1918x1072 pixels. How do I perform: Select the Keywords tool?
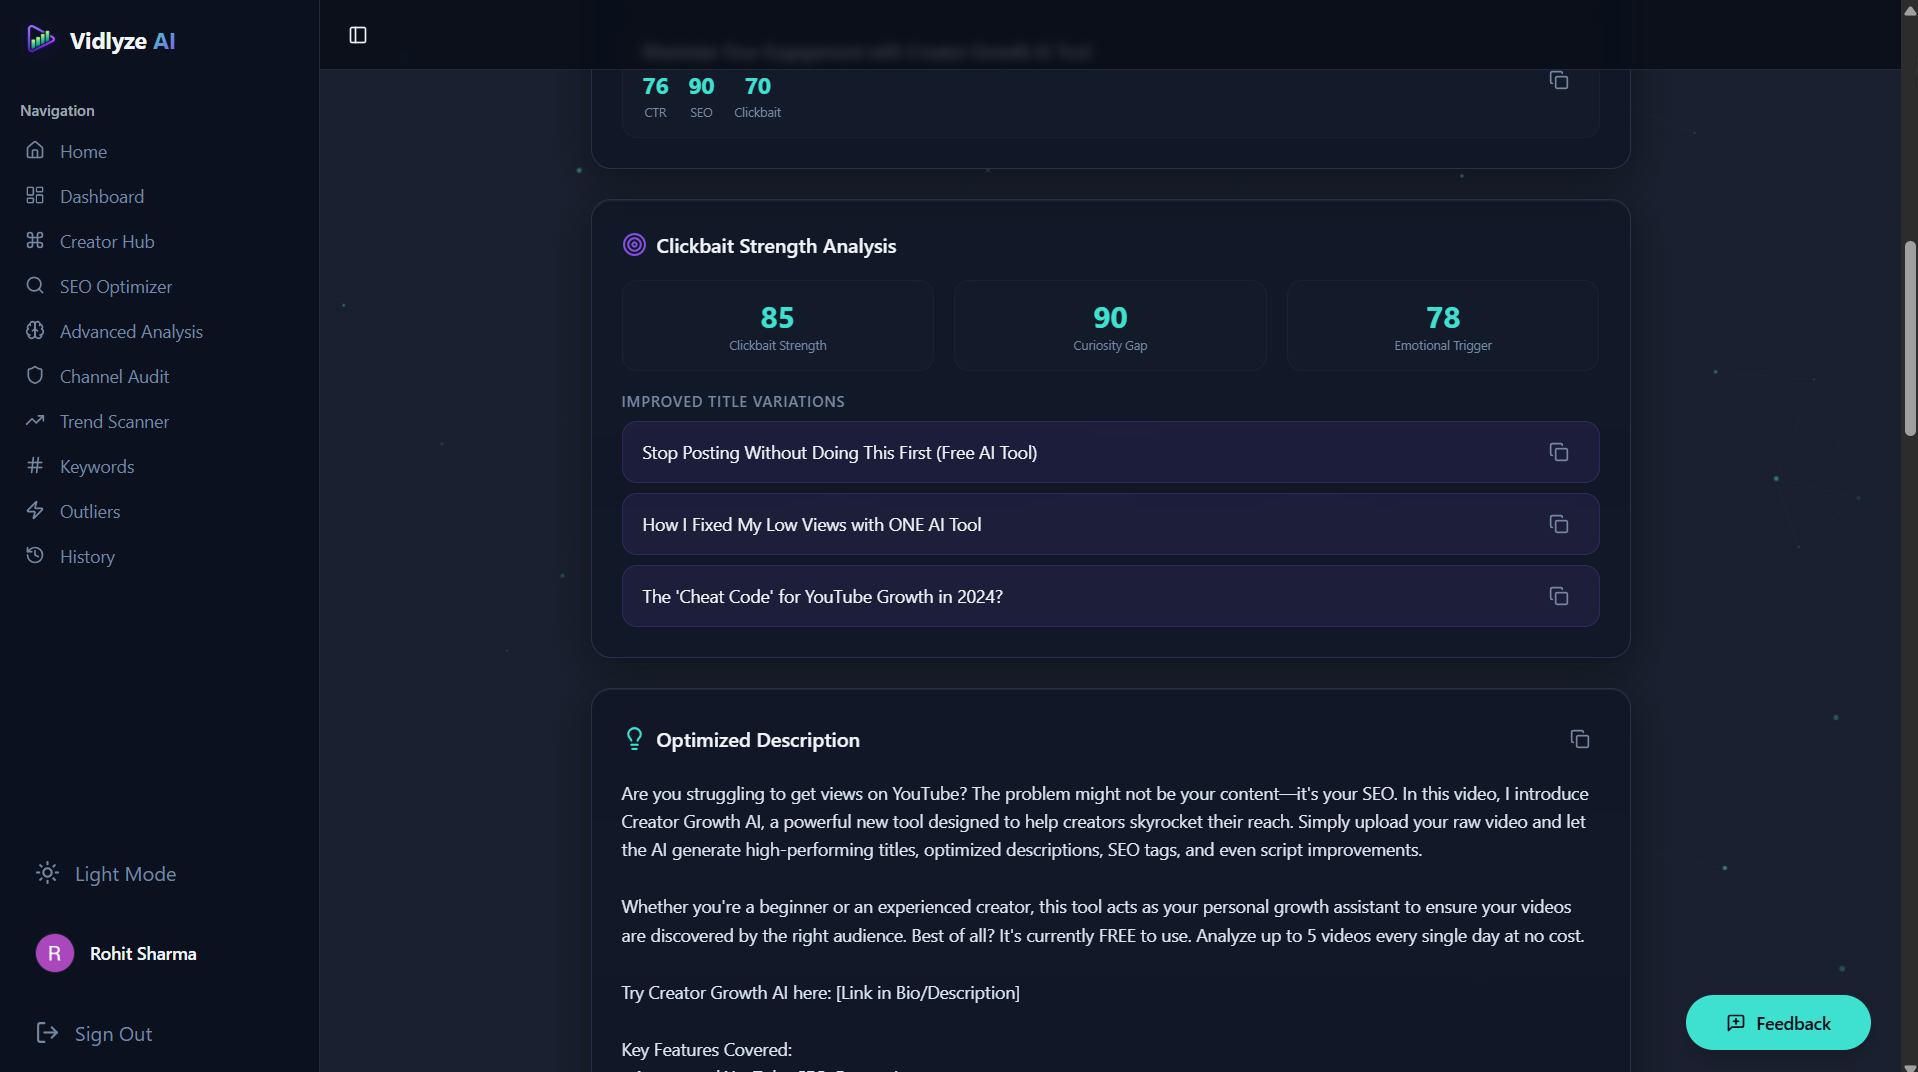point(96,466)
